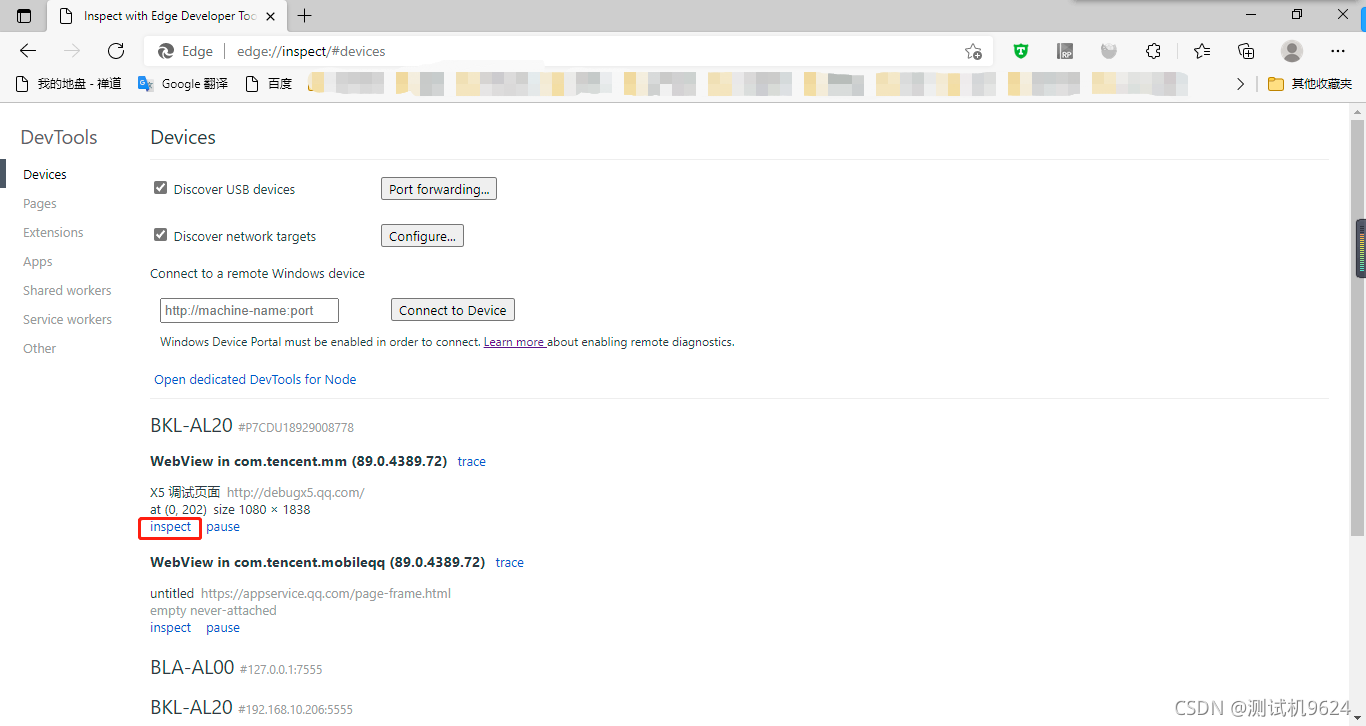The image size is (1366, 726).
Task: Click the Connect to Device button
Action: coord(453,310)
